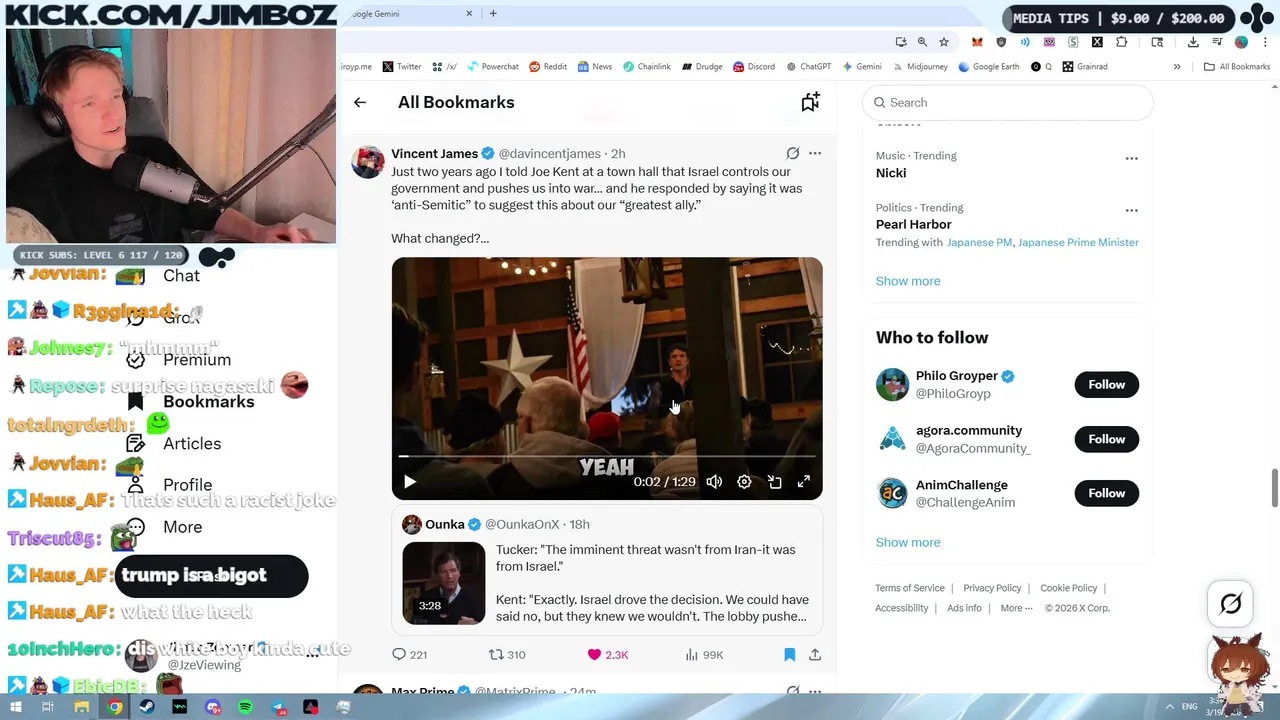Open the More menu in X sidebar
Screen dimensions: 1280x720
pos(164,527)
